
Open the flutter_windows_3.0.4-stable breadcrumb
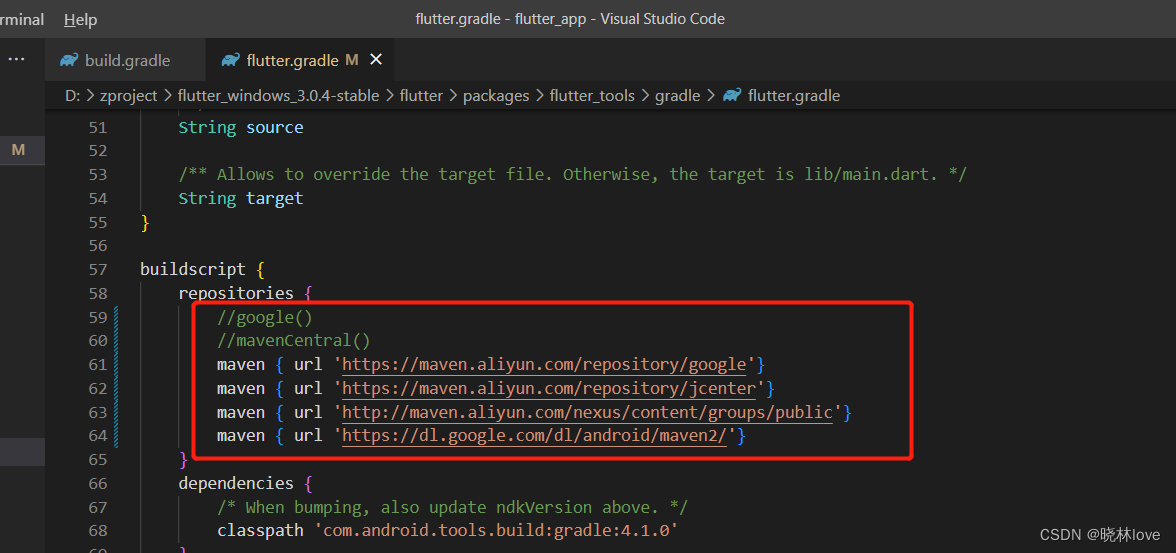pyautogui.click(x=278, y=95)
